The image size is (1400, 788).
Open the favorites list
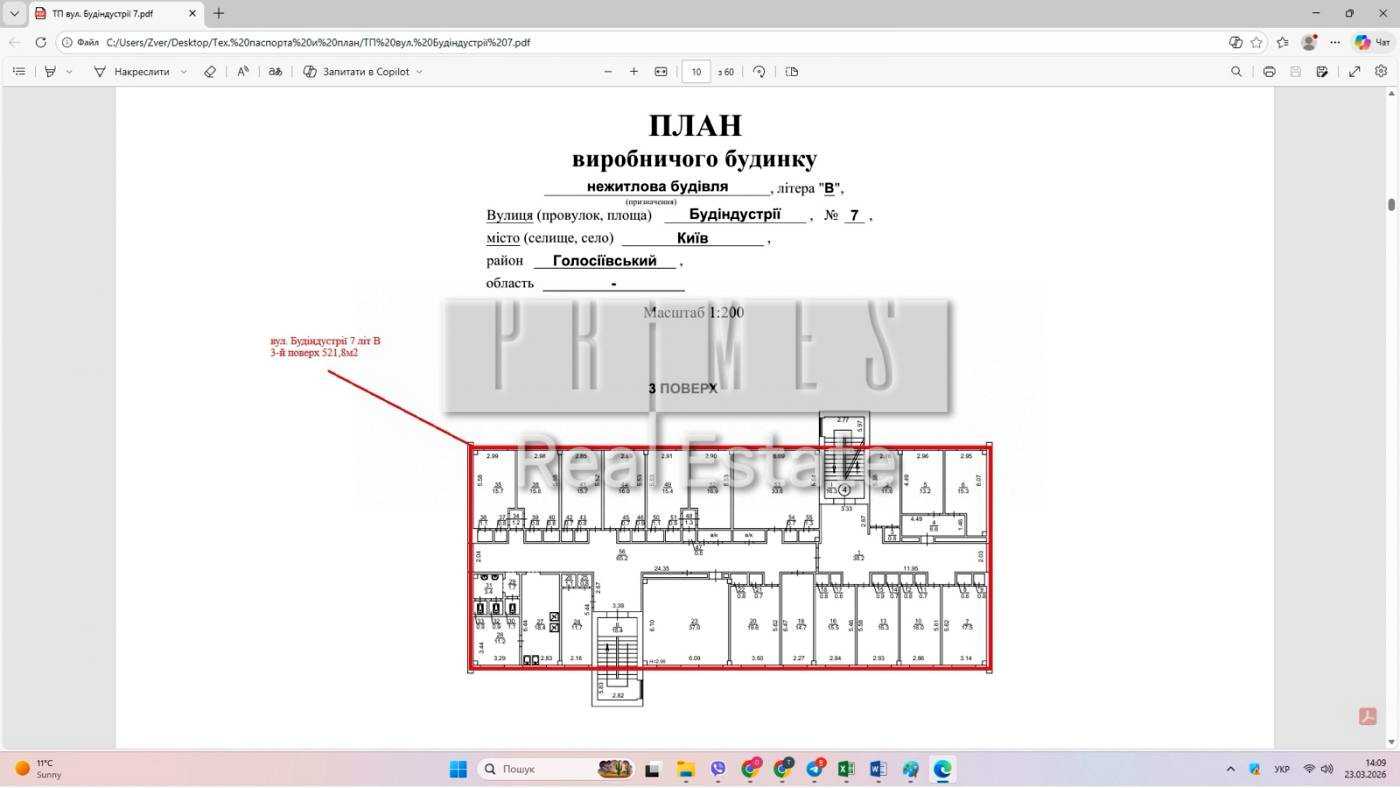[1283, 43]
